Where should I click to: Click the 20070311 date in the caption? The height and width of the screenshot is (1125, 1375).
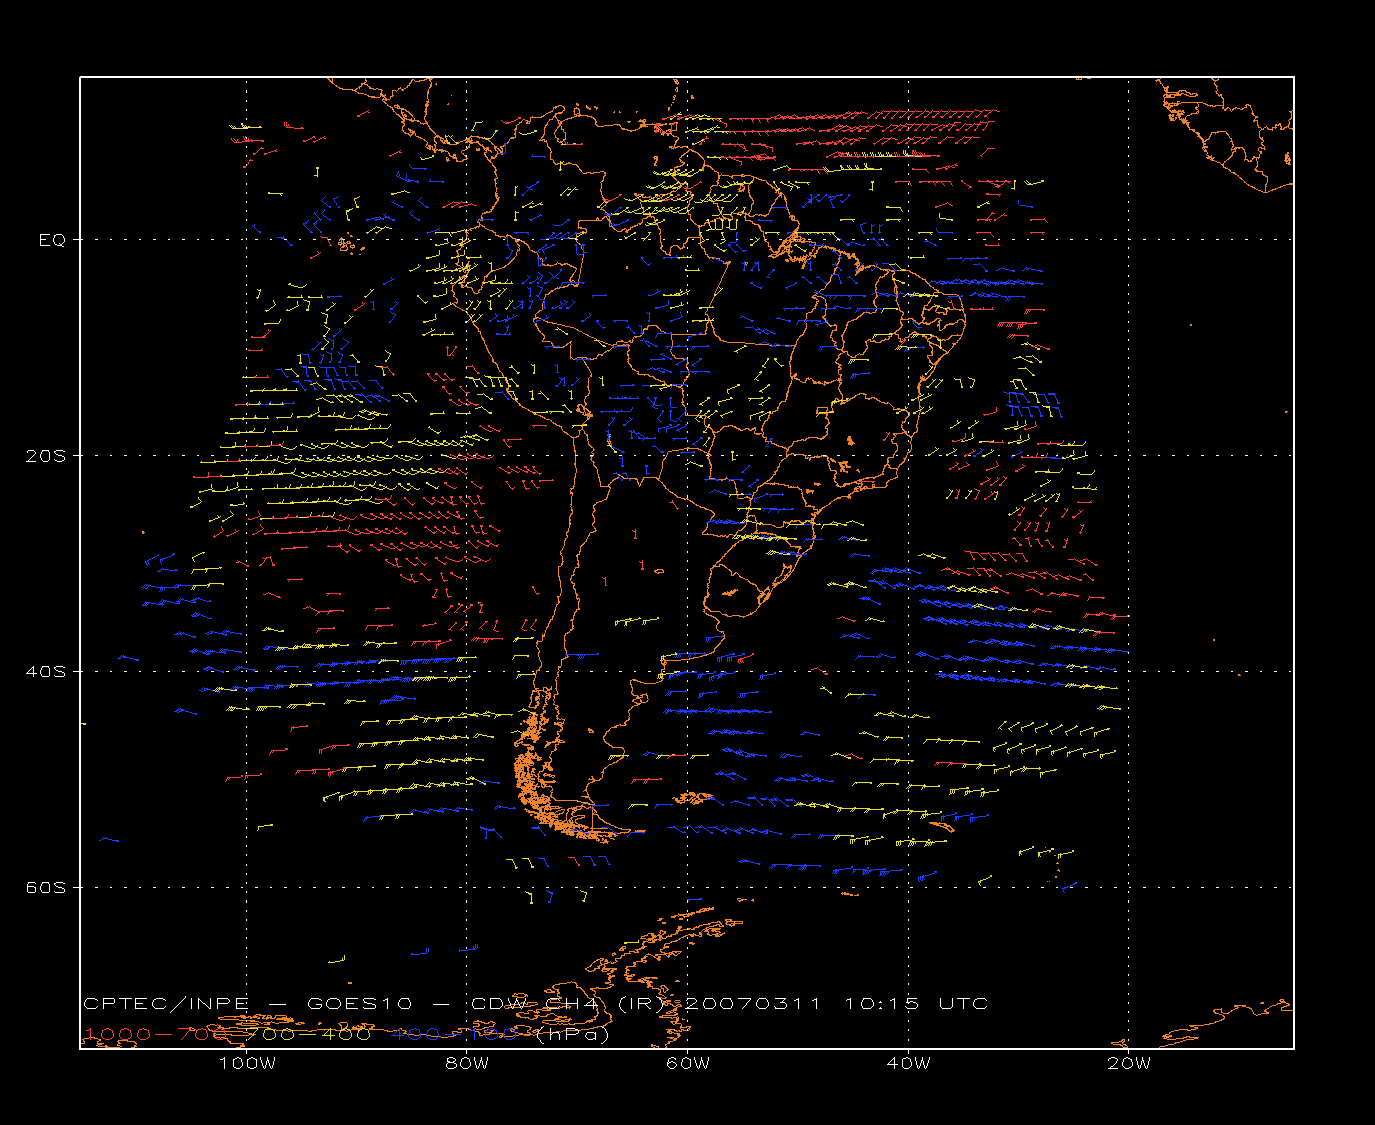[754, 1004]
